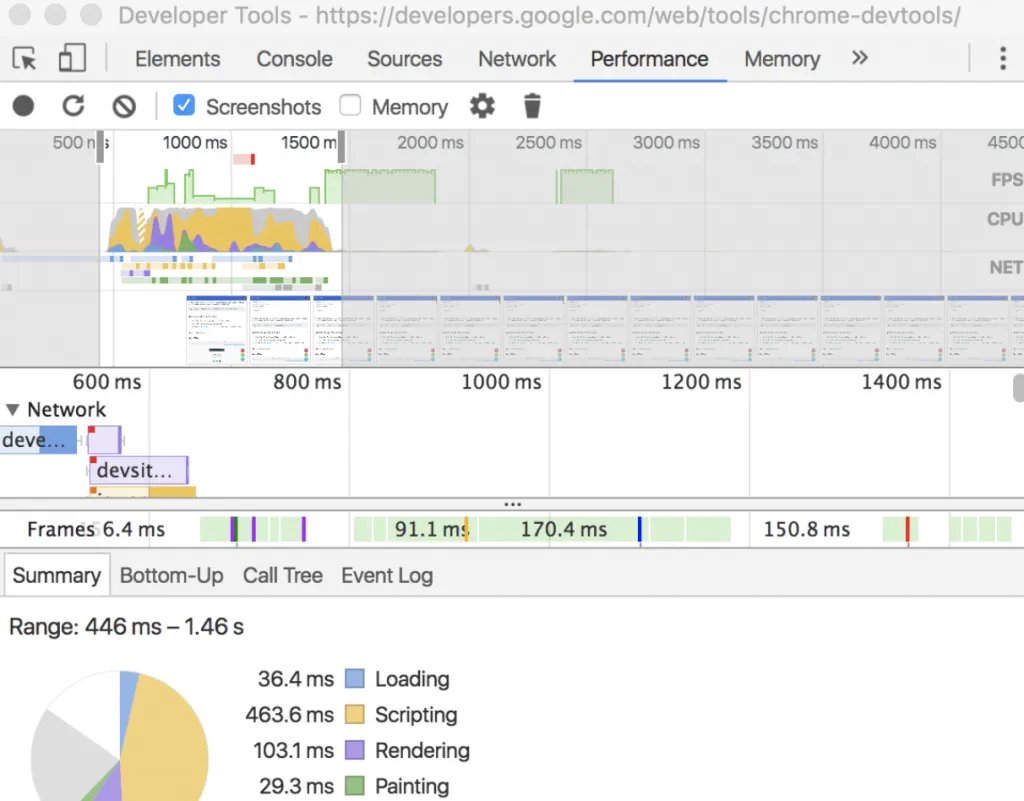Reload page and start new recording

pyautogui.click(x=72, y=105)
